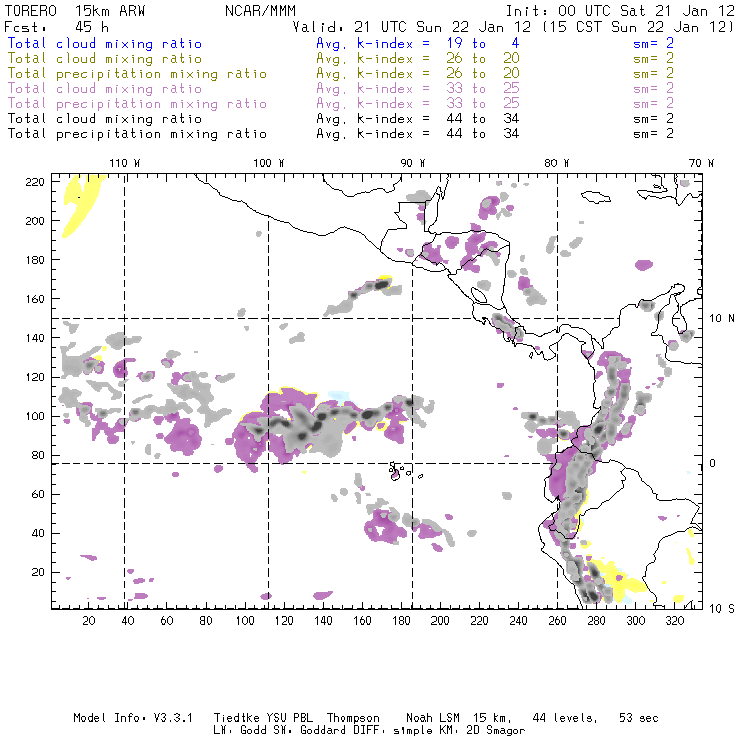This screenshot has height=740, width=740.
Task: Select the "NCAR/MMM" header label
Action: point(260,11)
